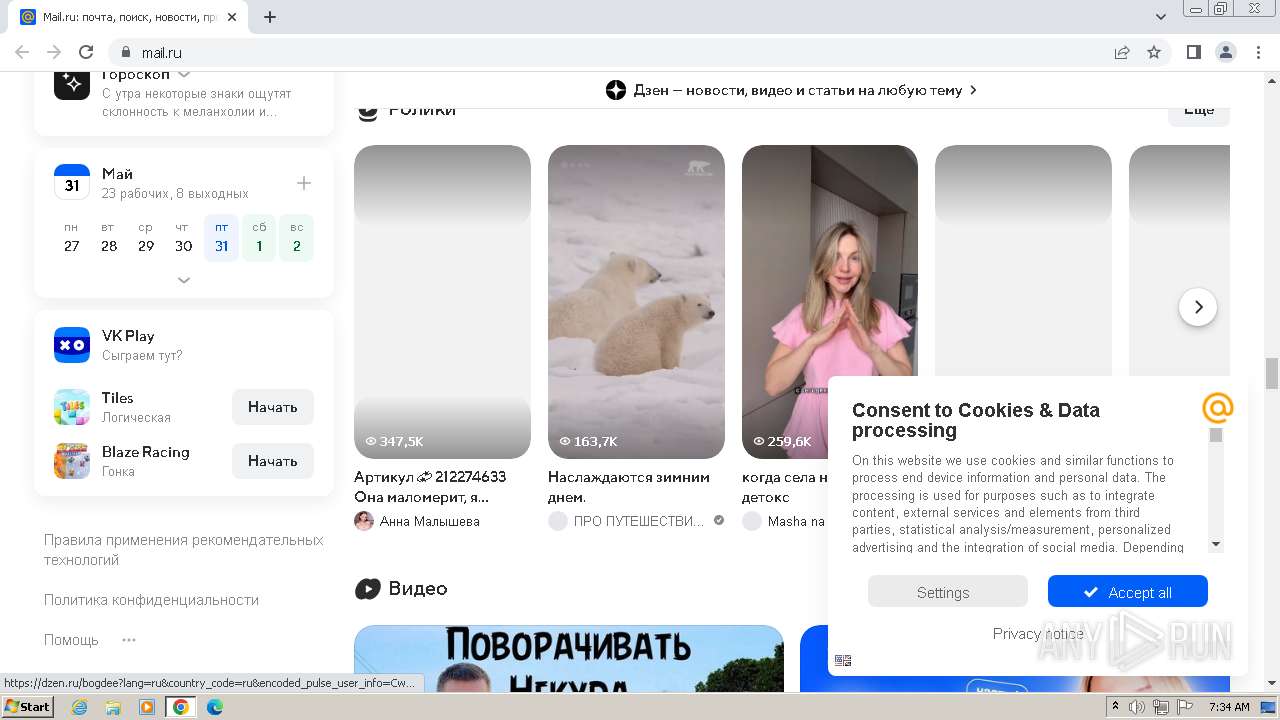Select Monday 27 in calendar

71,238
